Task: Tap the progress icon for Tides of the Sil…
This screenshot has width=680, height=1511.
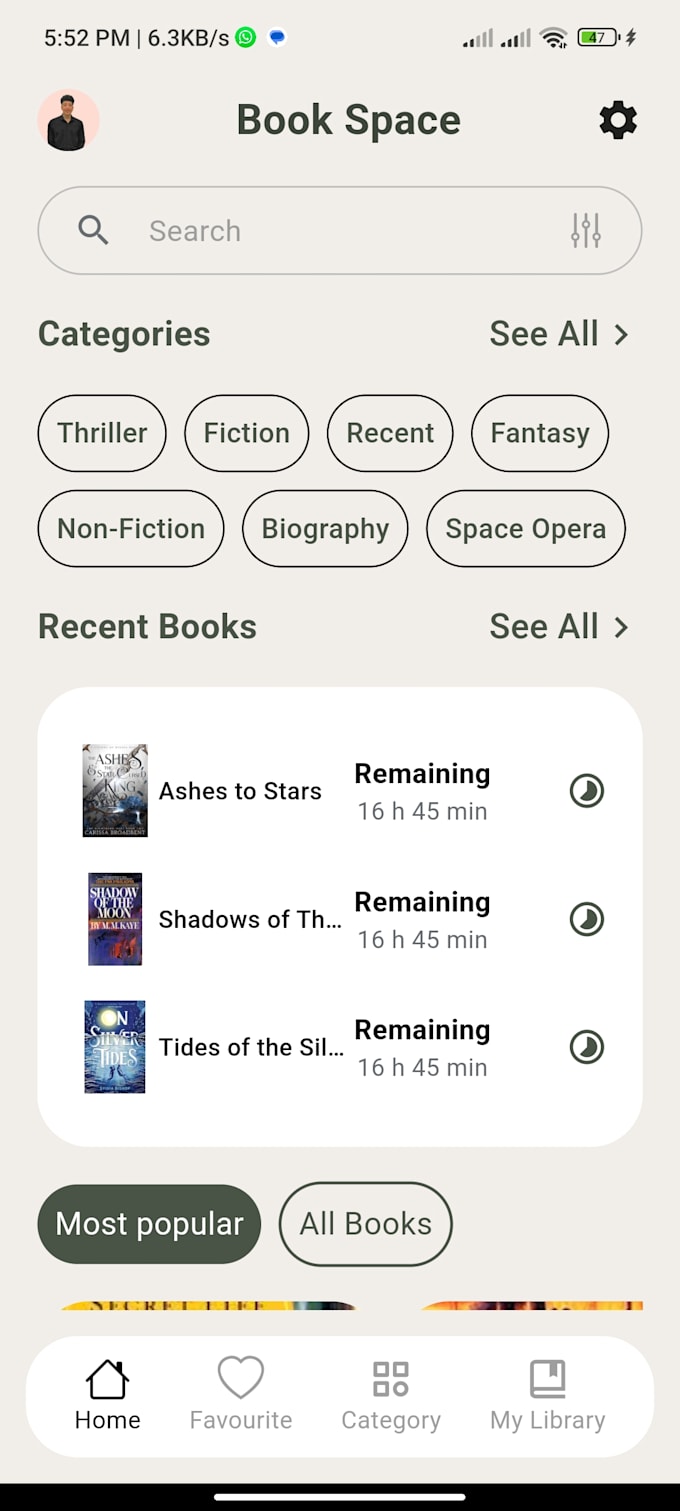Action: point(587,1047)
